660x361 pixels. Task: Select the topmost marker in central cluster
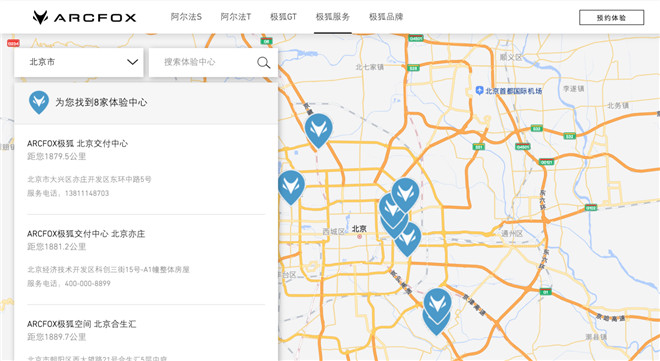click(405, 195)
